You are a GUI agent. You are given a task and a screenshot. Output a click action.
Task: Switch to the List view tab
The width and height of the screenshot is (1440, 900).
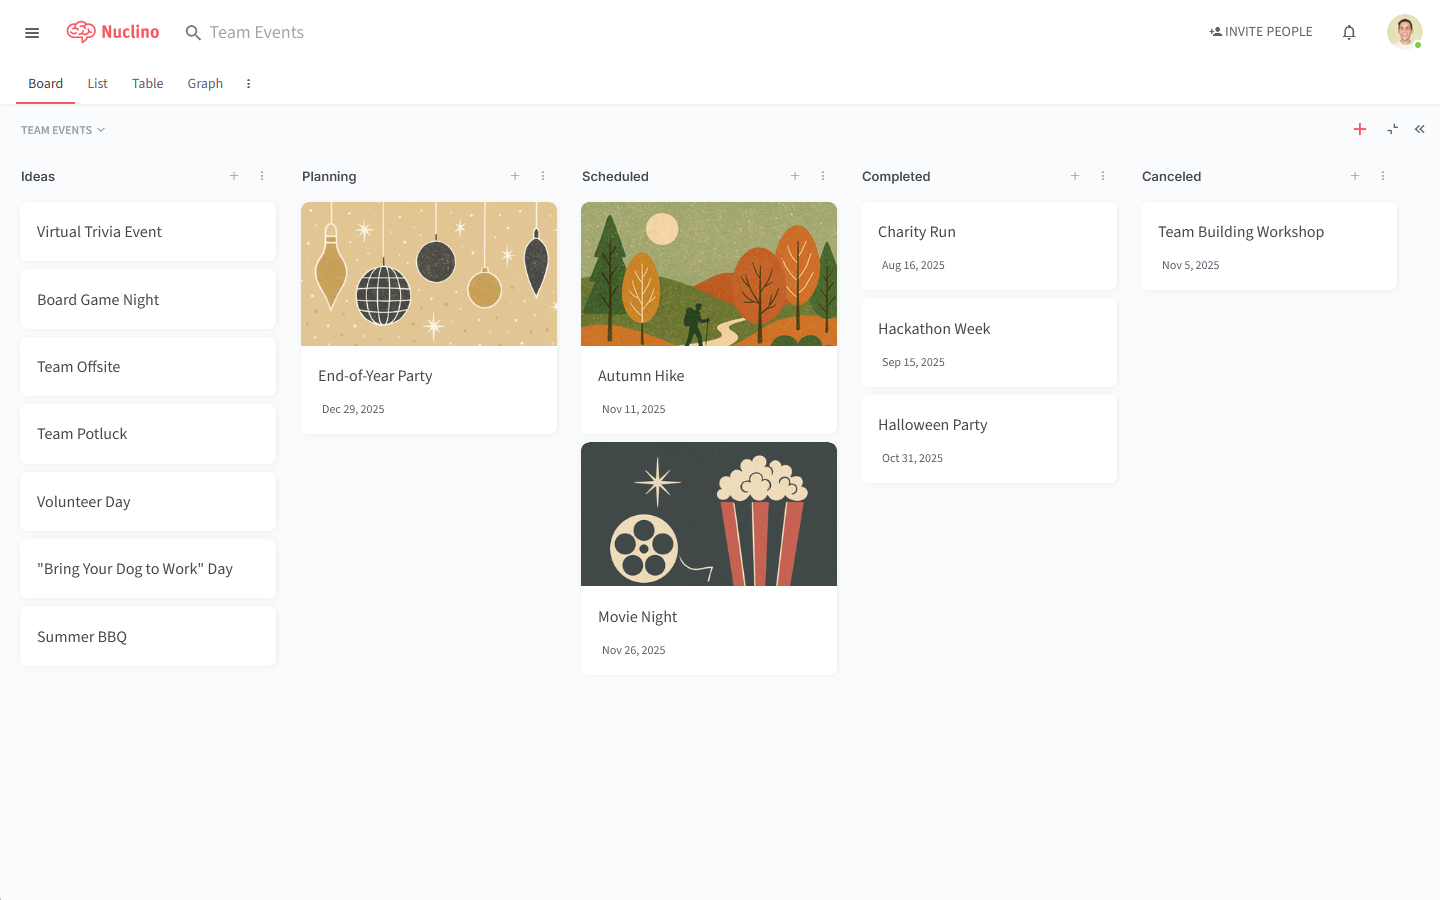point(97,83)
